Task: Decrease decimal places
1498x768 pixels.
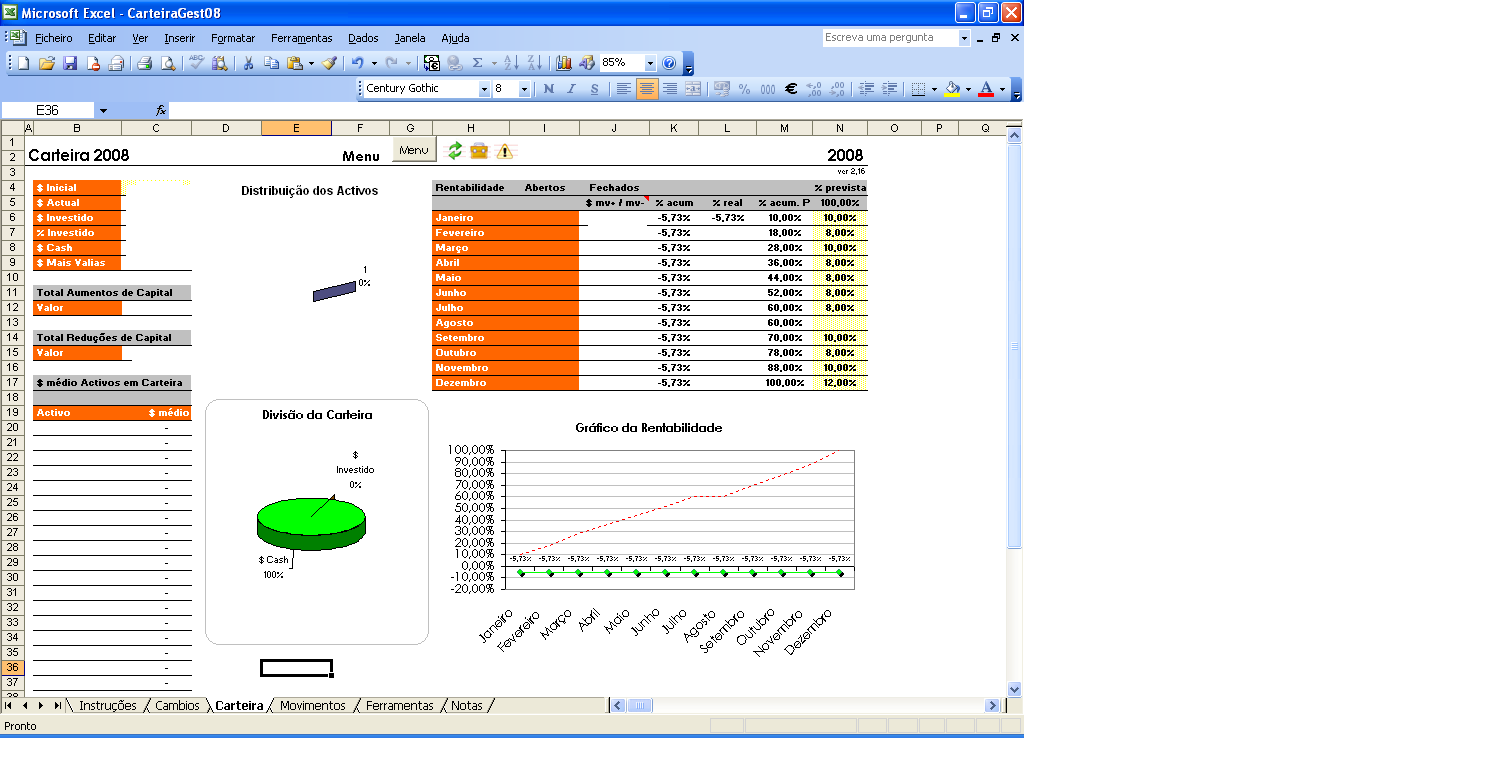Action: [x=836, y=89]
